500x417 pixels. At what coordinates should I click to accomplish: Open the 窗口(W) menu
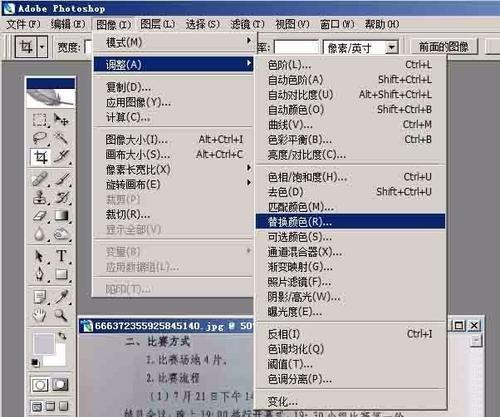tap(337, 24)
